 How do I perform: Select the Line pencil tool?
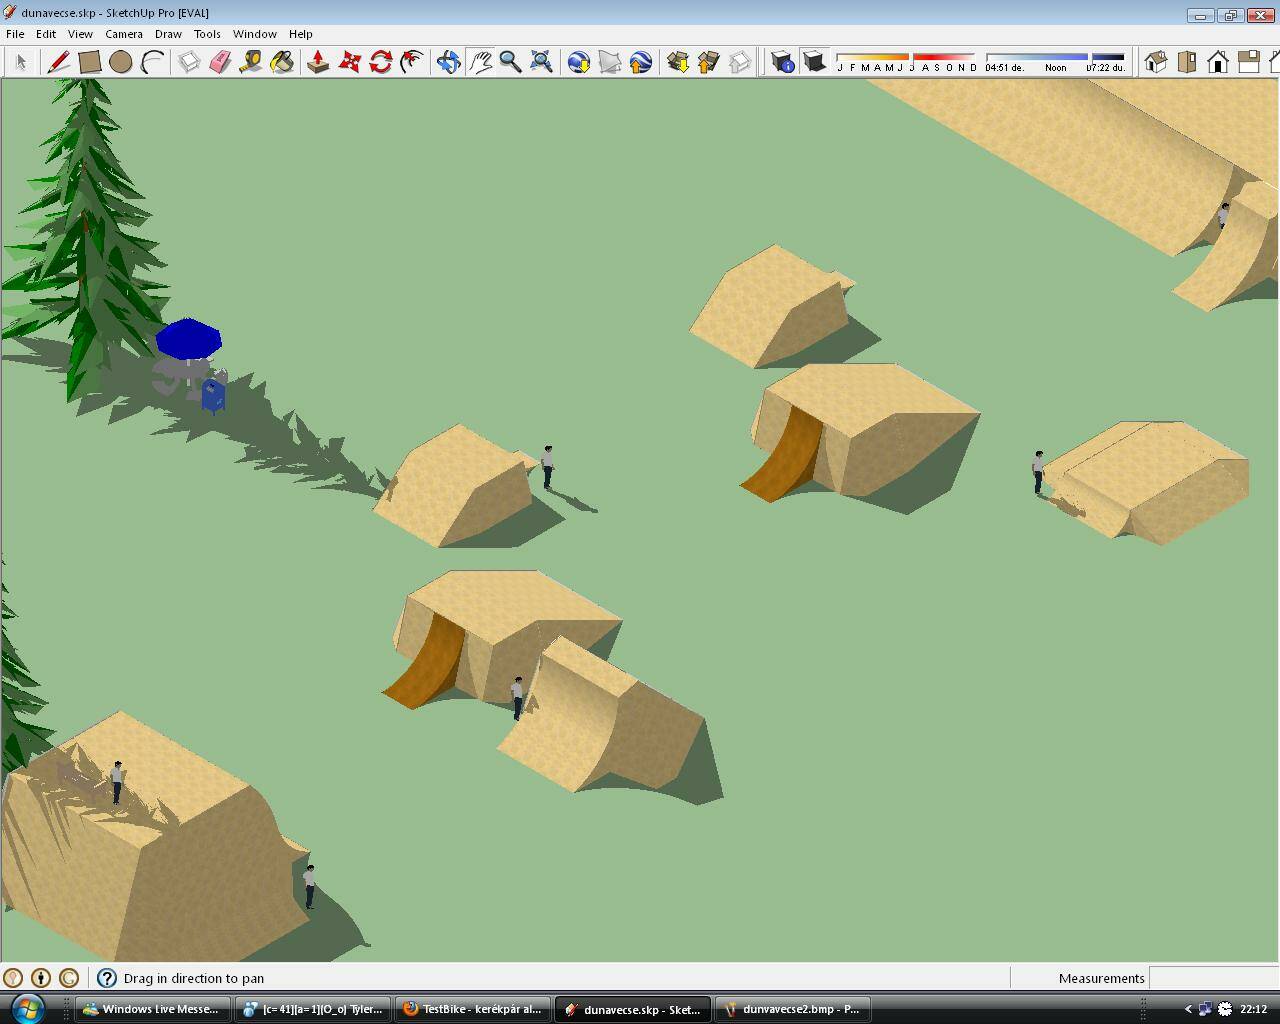click(58, 62)
